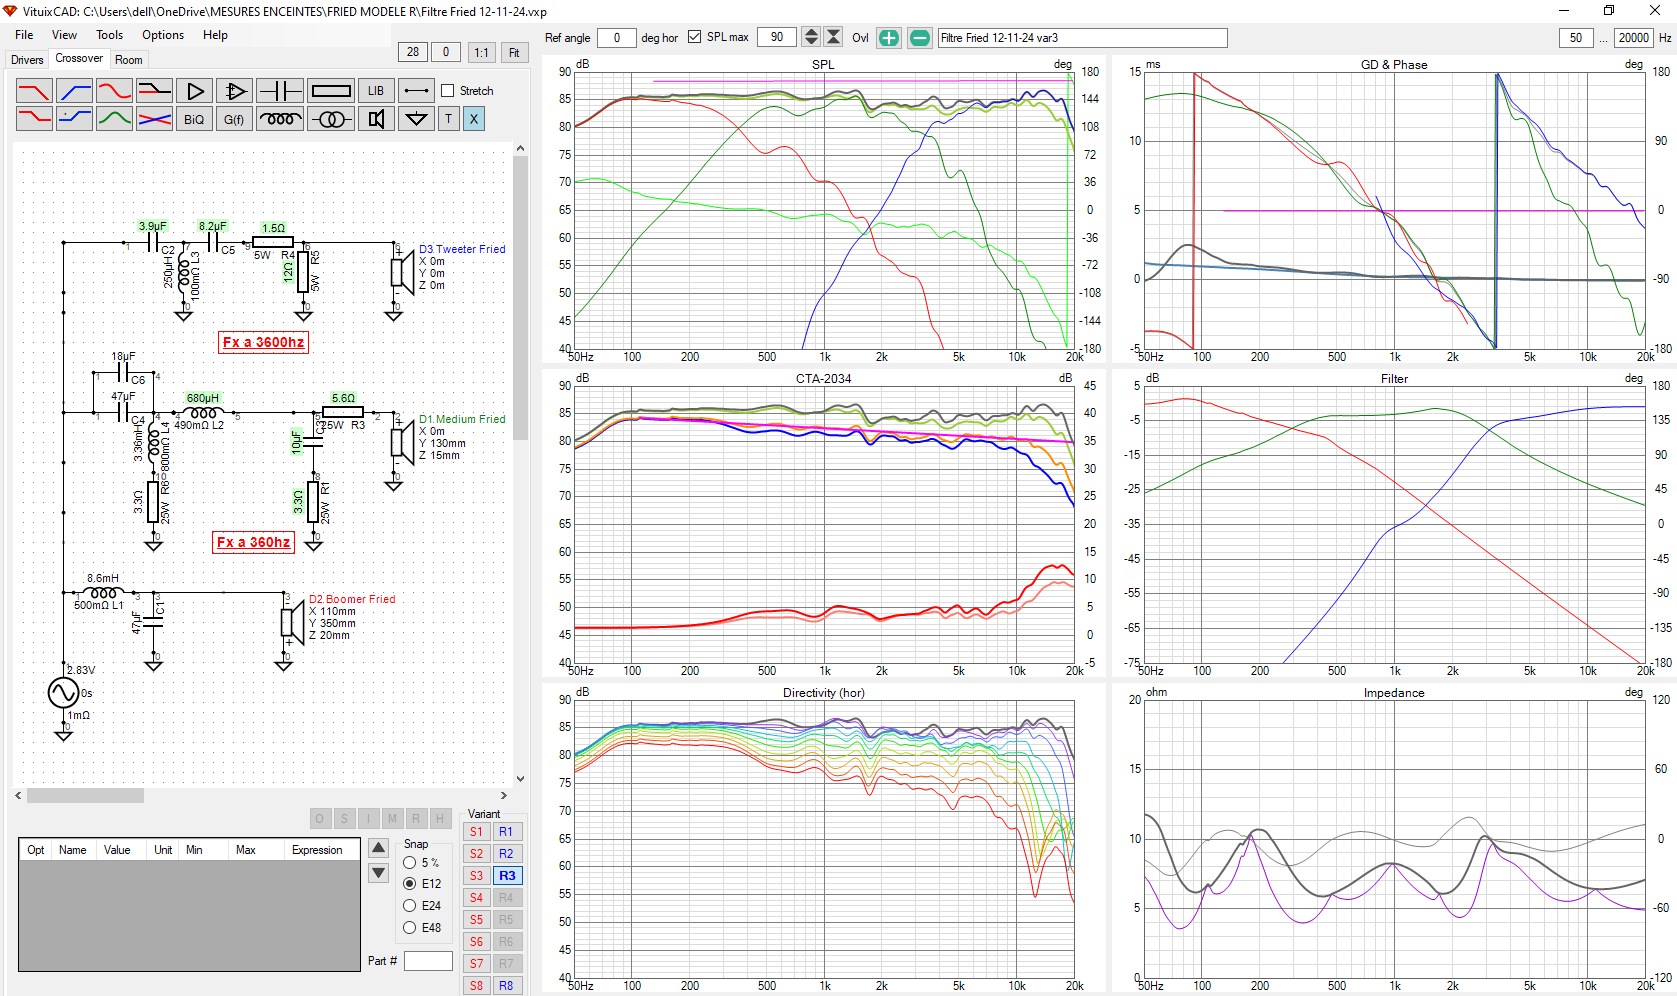
Task: Enable the Stretch checkbox
Action: (448, 91)
